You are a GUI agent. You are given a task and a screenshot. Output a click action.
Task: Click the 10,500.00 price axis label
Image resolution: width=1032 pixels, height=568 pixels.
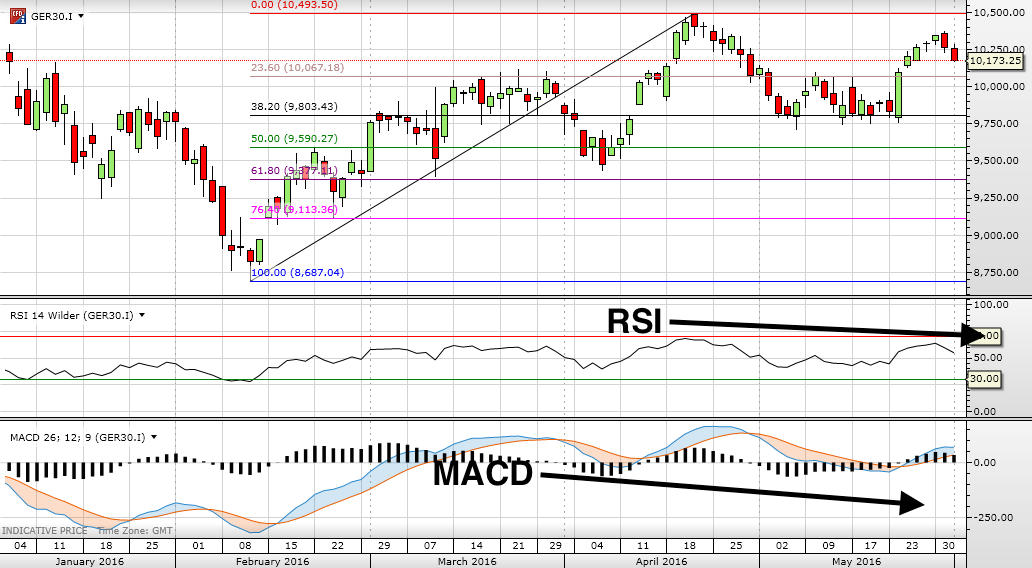996,12
